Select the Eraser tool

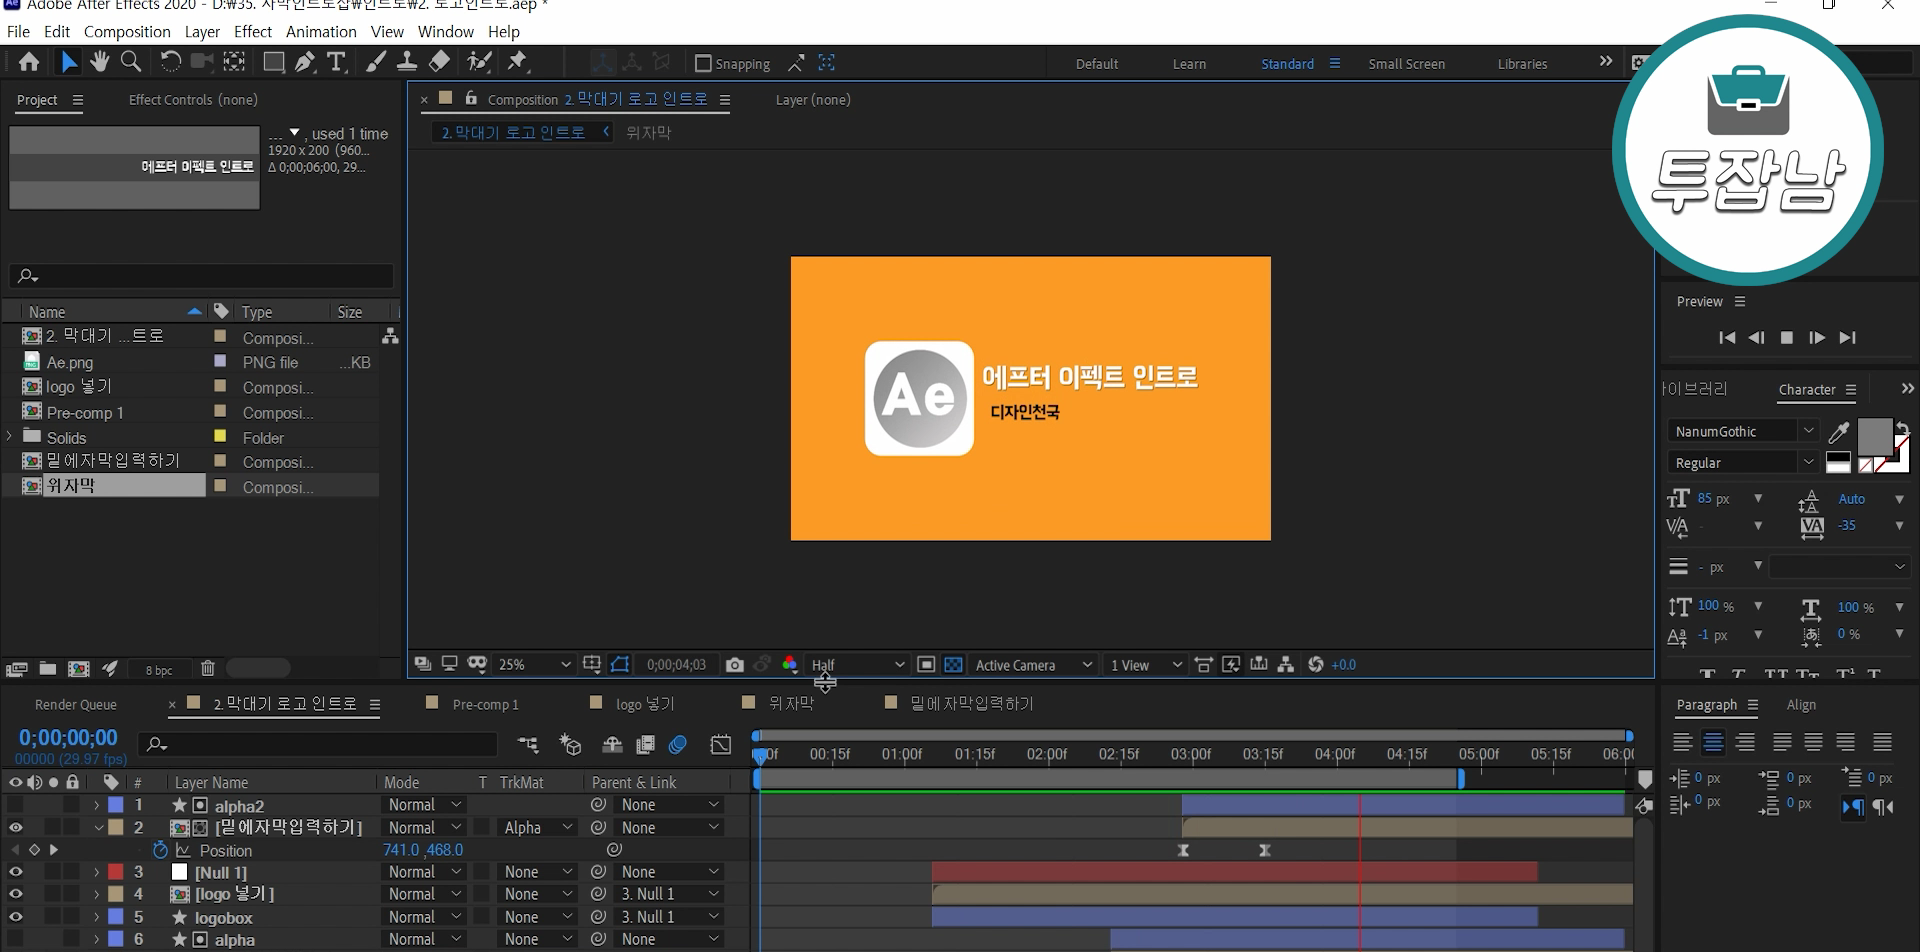[439, 62]
